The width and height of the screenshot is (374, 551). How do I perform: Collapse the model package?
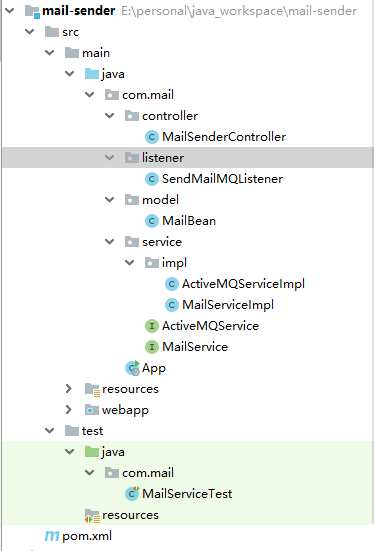pos(110,200)
